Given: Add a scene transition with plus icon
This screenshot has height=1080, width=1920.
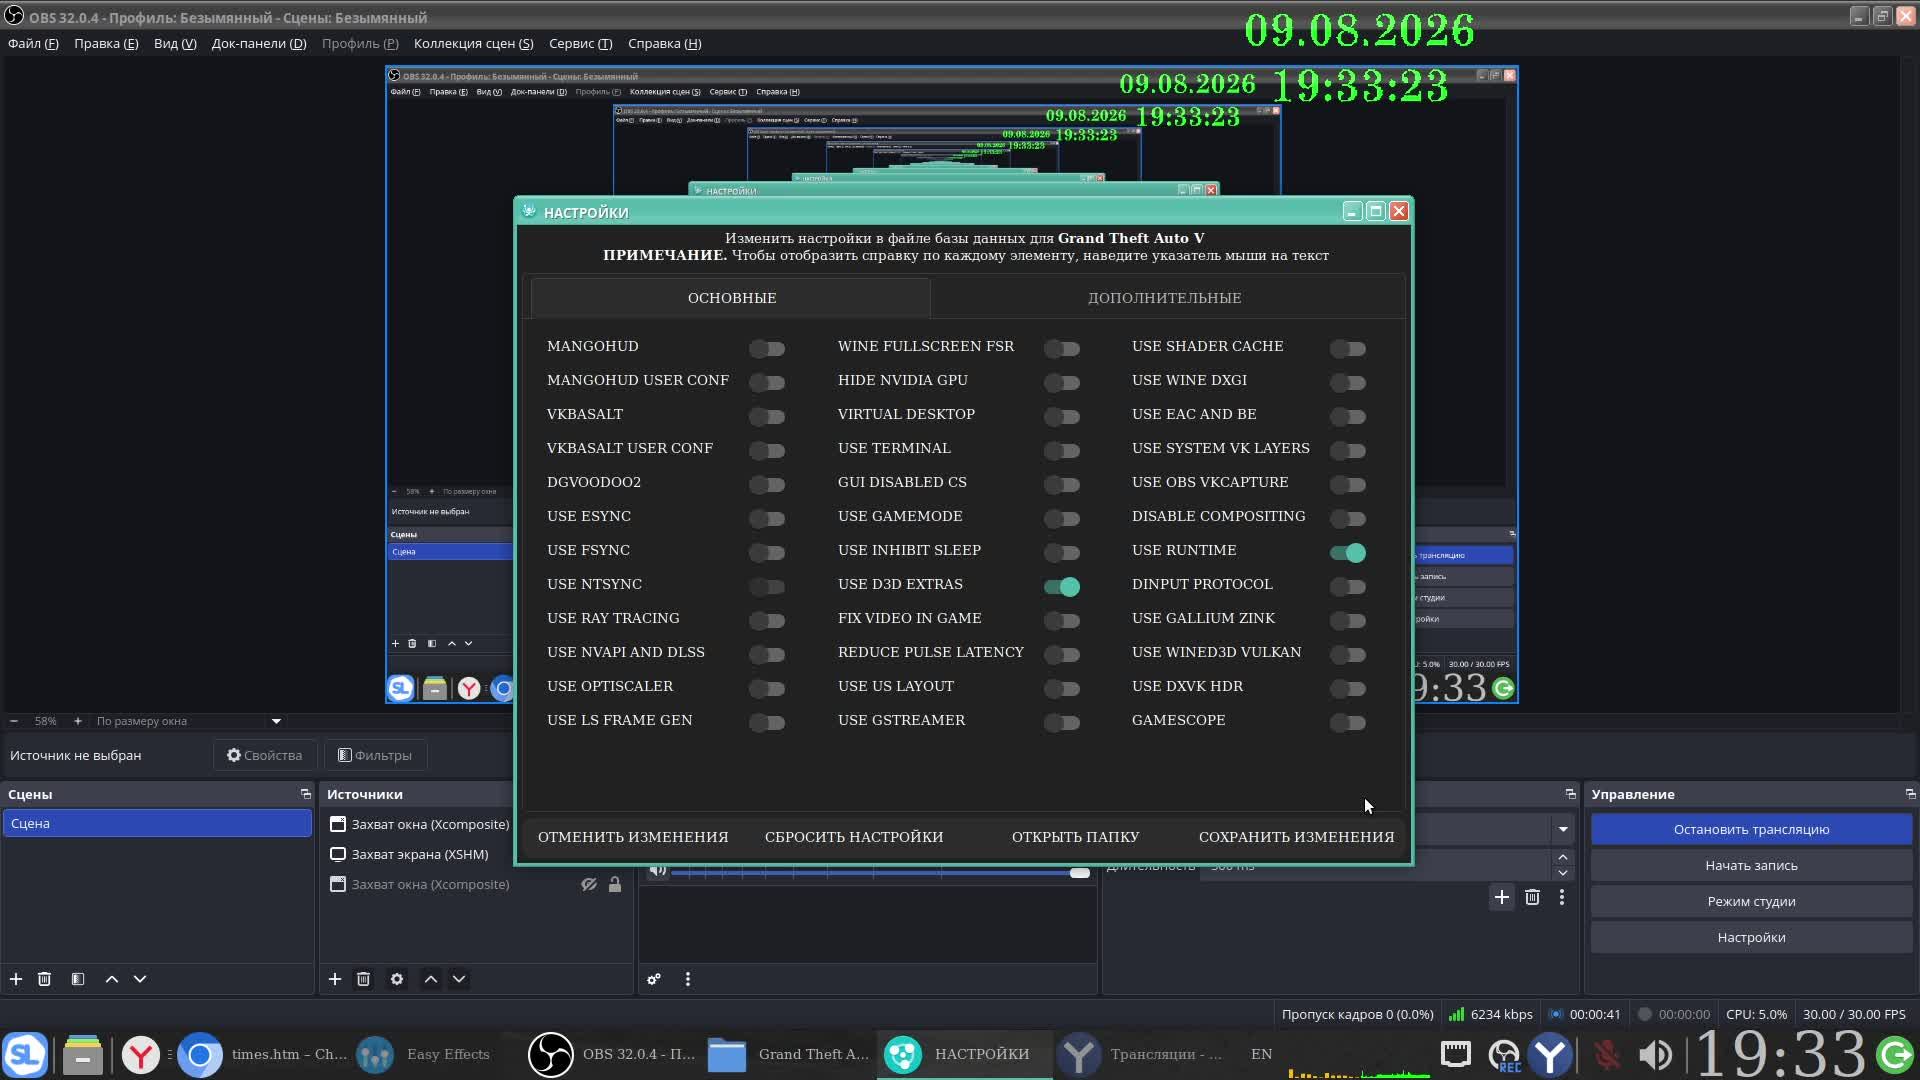Looking at the screenshot, I should (1502, 897).
